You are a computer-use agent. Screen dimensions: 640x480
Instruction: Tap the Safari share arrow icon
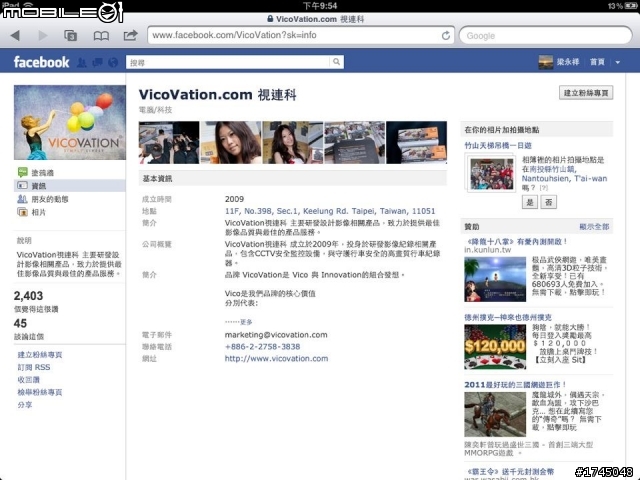pos(130,35)
